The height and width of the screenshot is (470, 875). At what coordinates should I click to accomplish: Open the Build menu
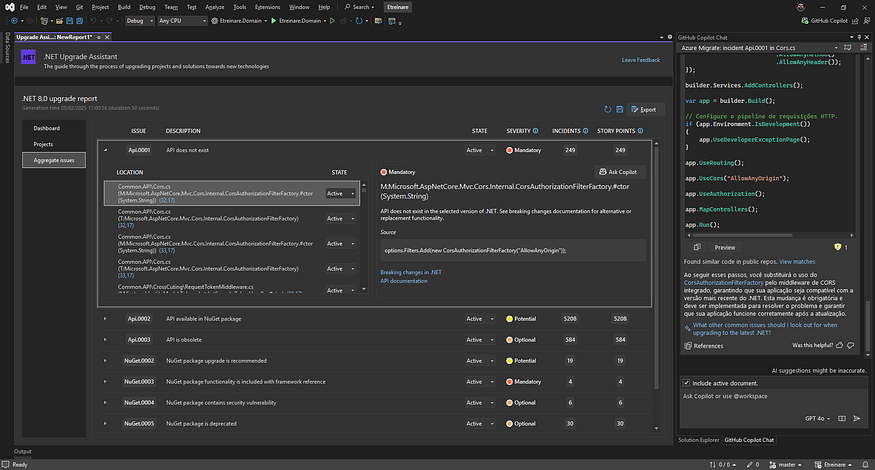click(125, 6)
